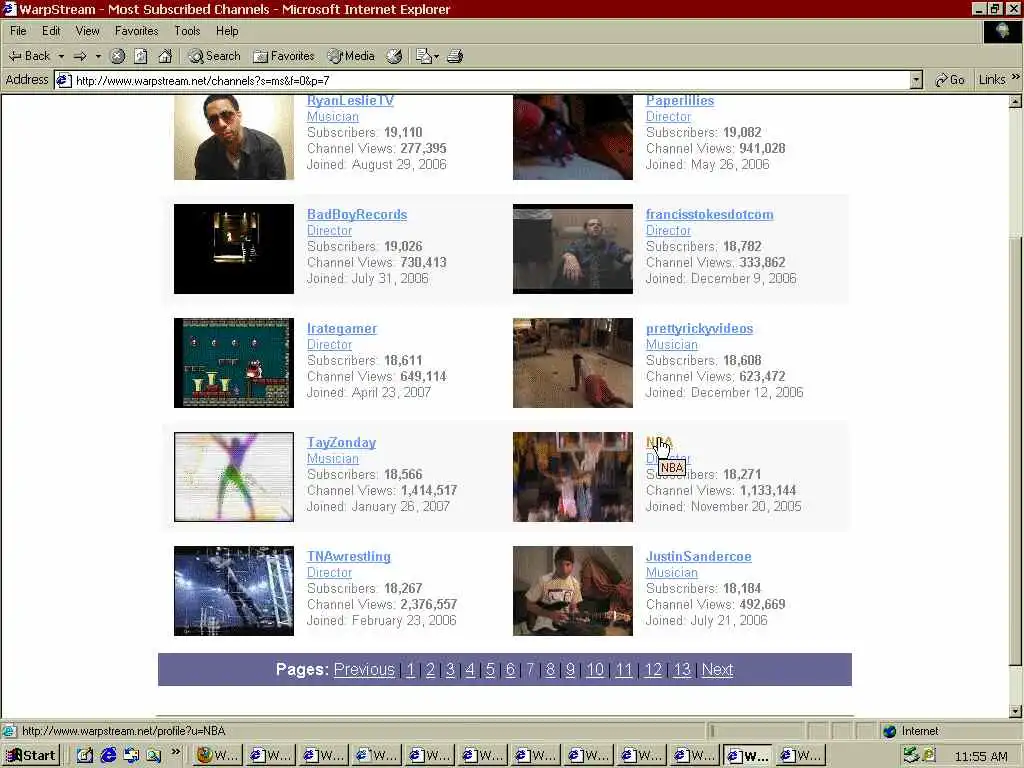Expand the Links toolbar chevron
Image resolution: width=1024 pixels, height=768 pixels.
pyautogui.click(x=1016, y=77)
